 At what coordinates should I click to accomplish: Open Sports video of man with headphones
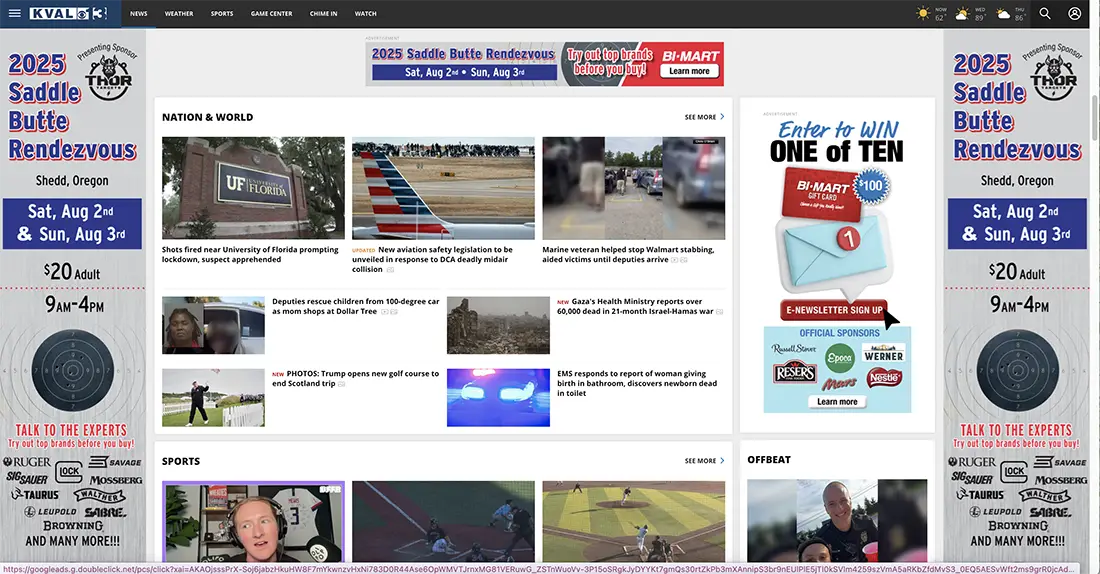coord(253,521)
